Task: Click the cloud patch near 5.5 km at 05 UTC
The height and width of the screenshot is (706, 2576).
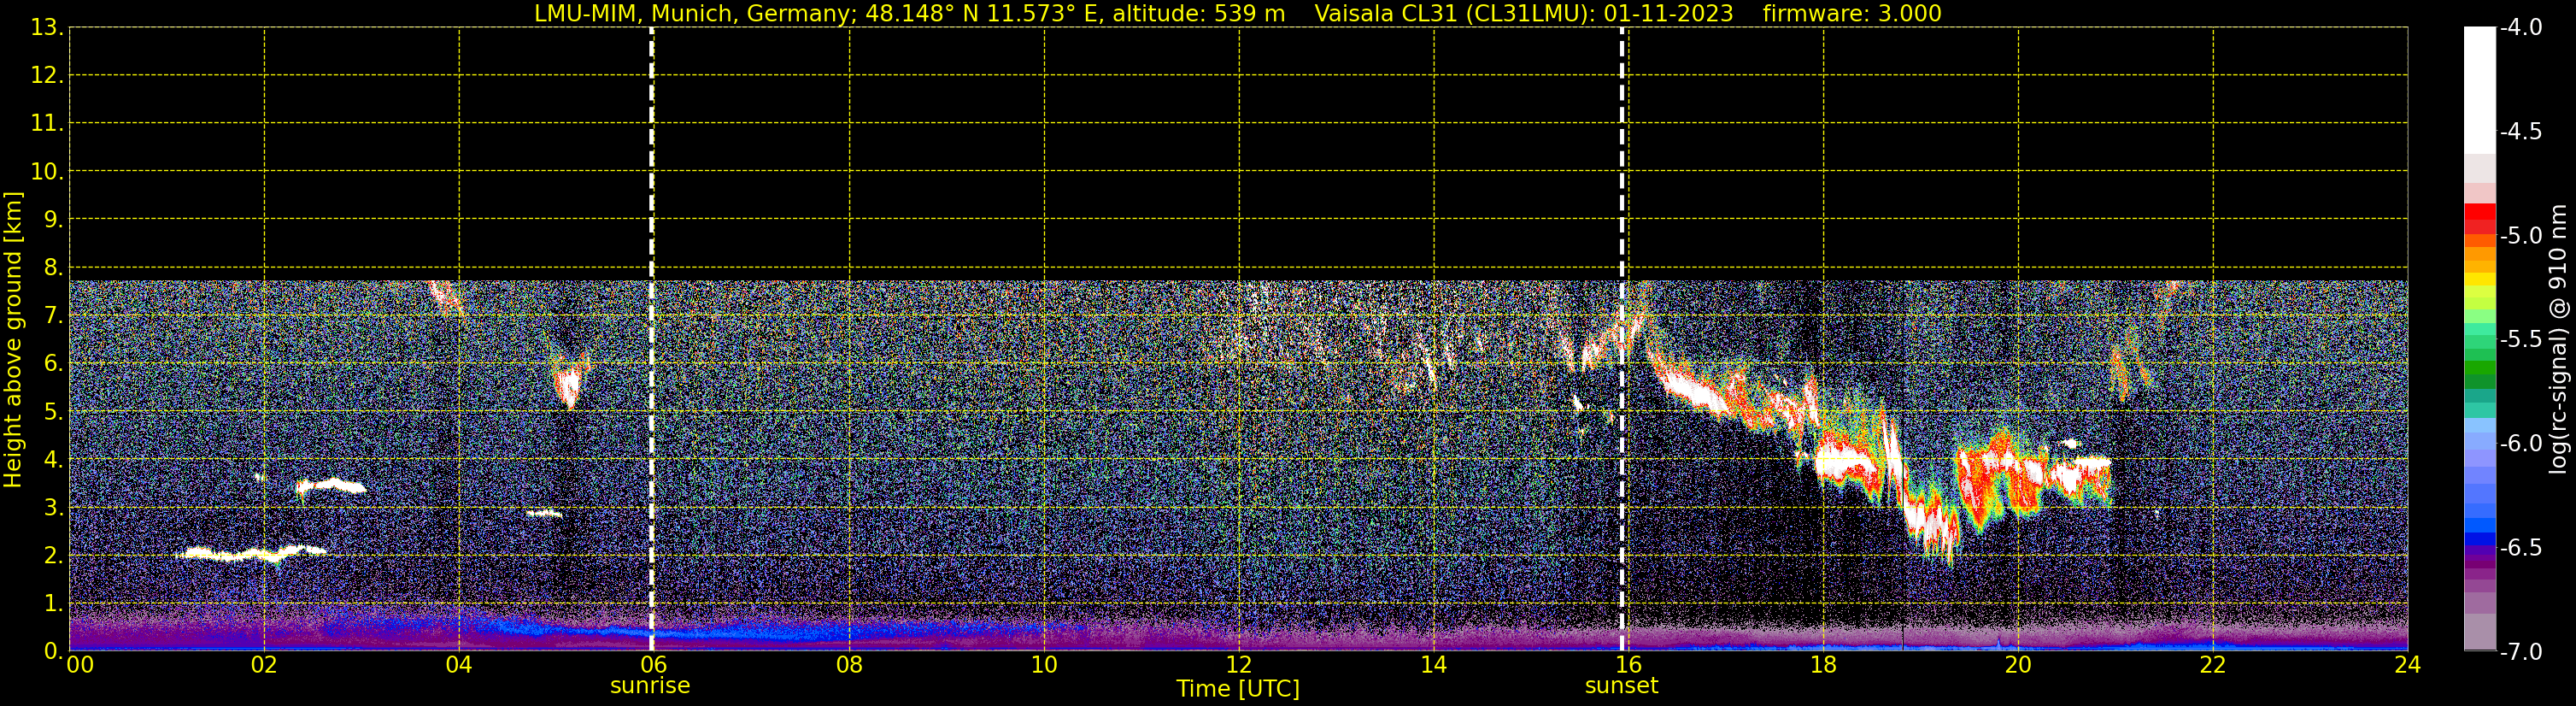Action: 568,385
